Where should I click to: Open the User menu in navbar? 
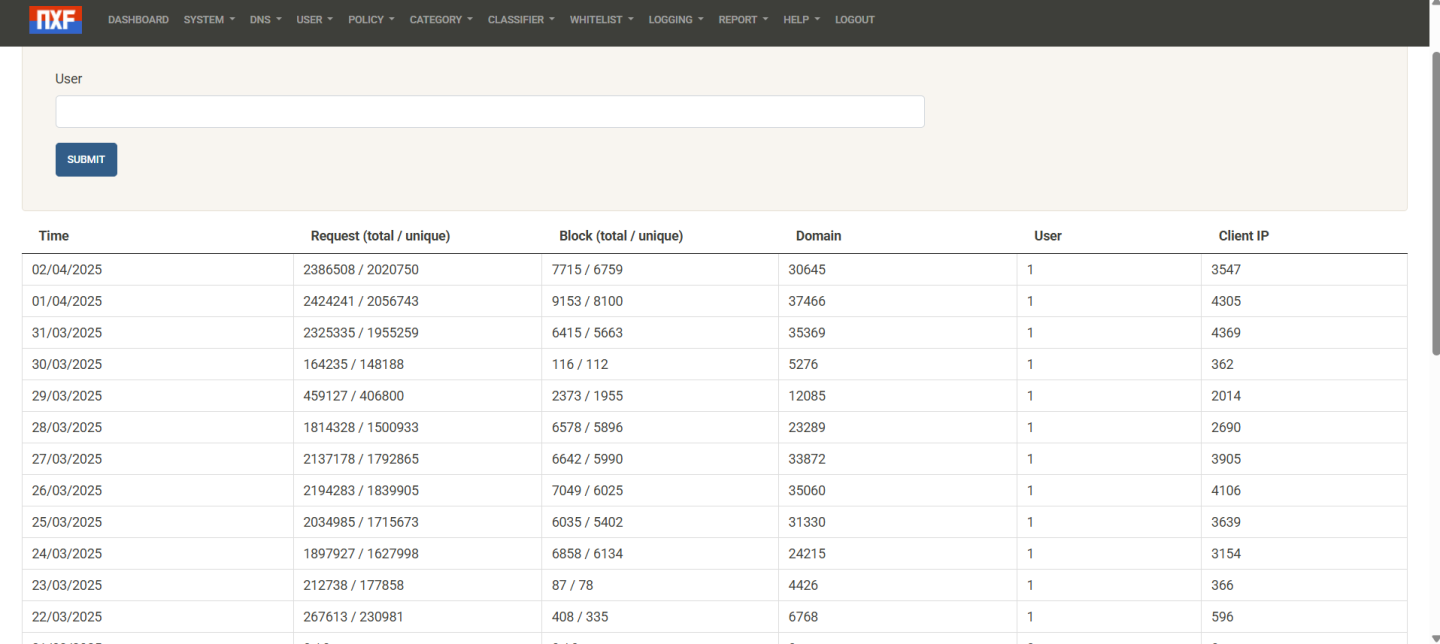click(314, 20)
